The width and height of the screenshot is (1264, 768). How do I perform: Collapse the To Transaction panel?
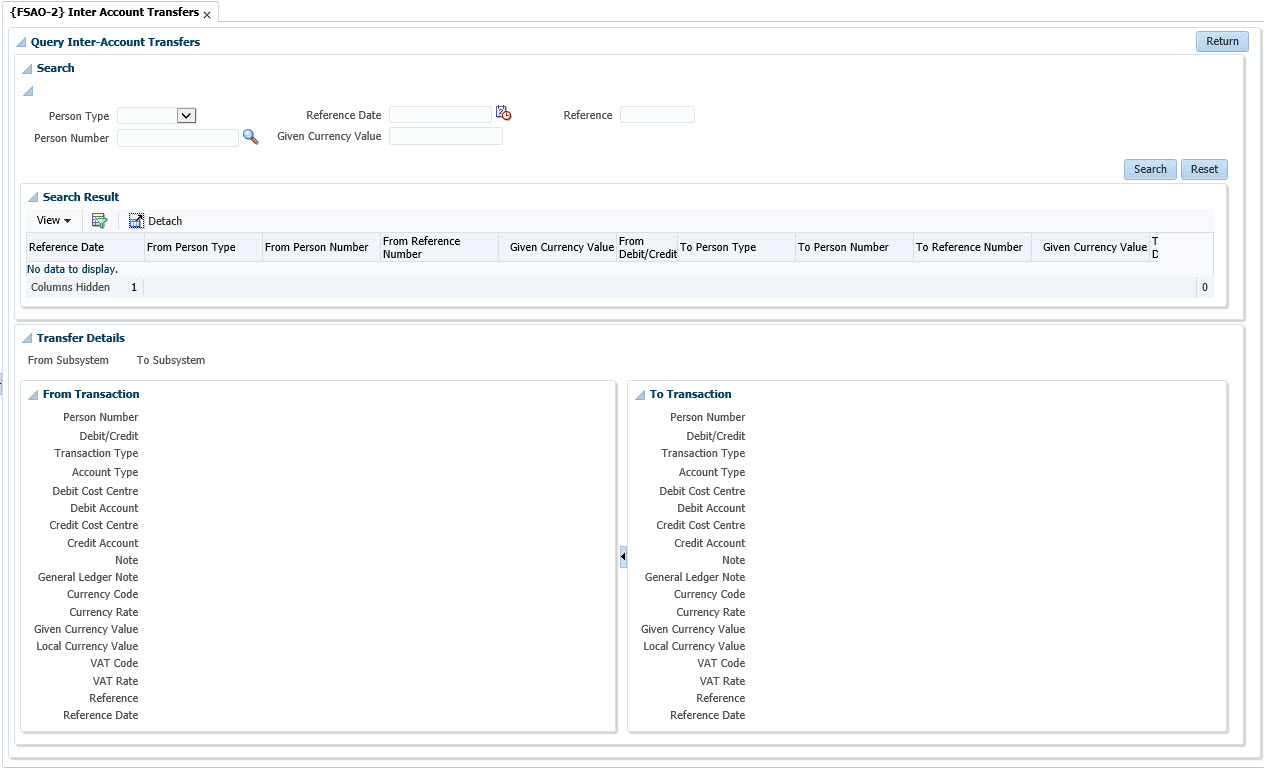click(x=640, y=395)
